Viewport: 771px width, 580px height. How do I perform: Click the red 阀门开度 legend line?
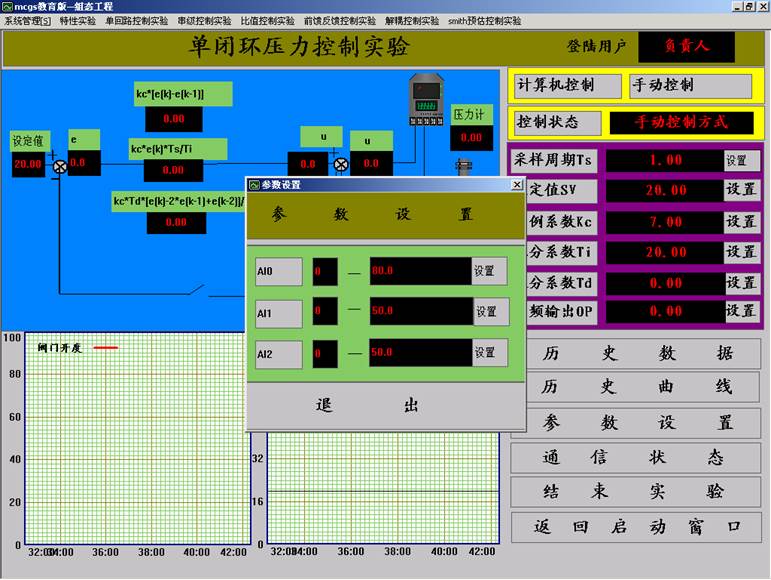(x=105, y=348)
